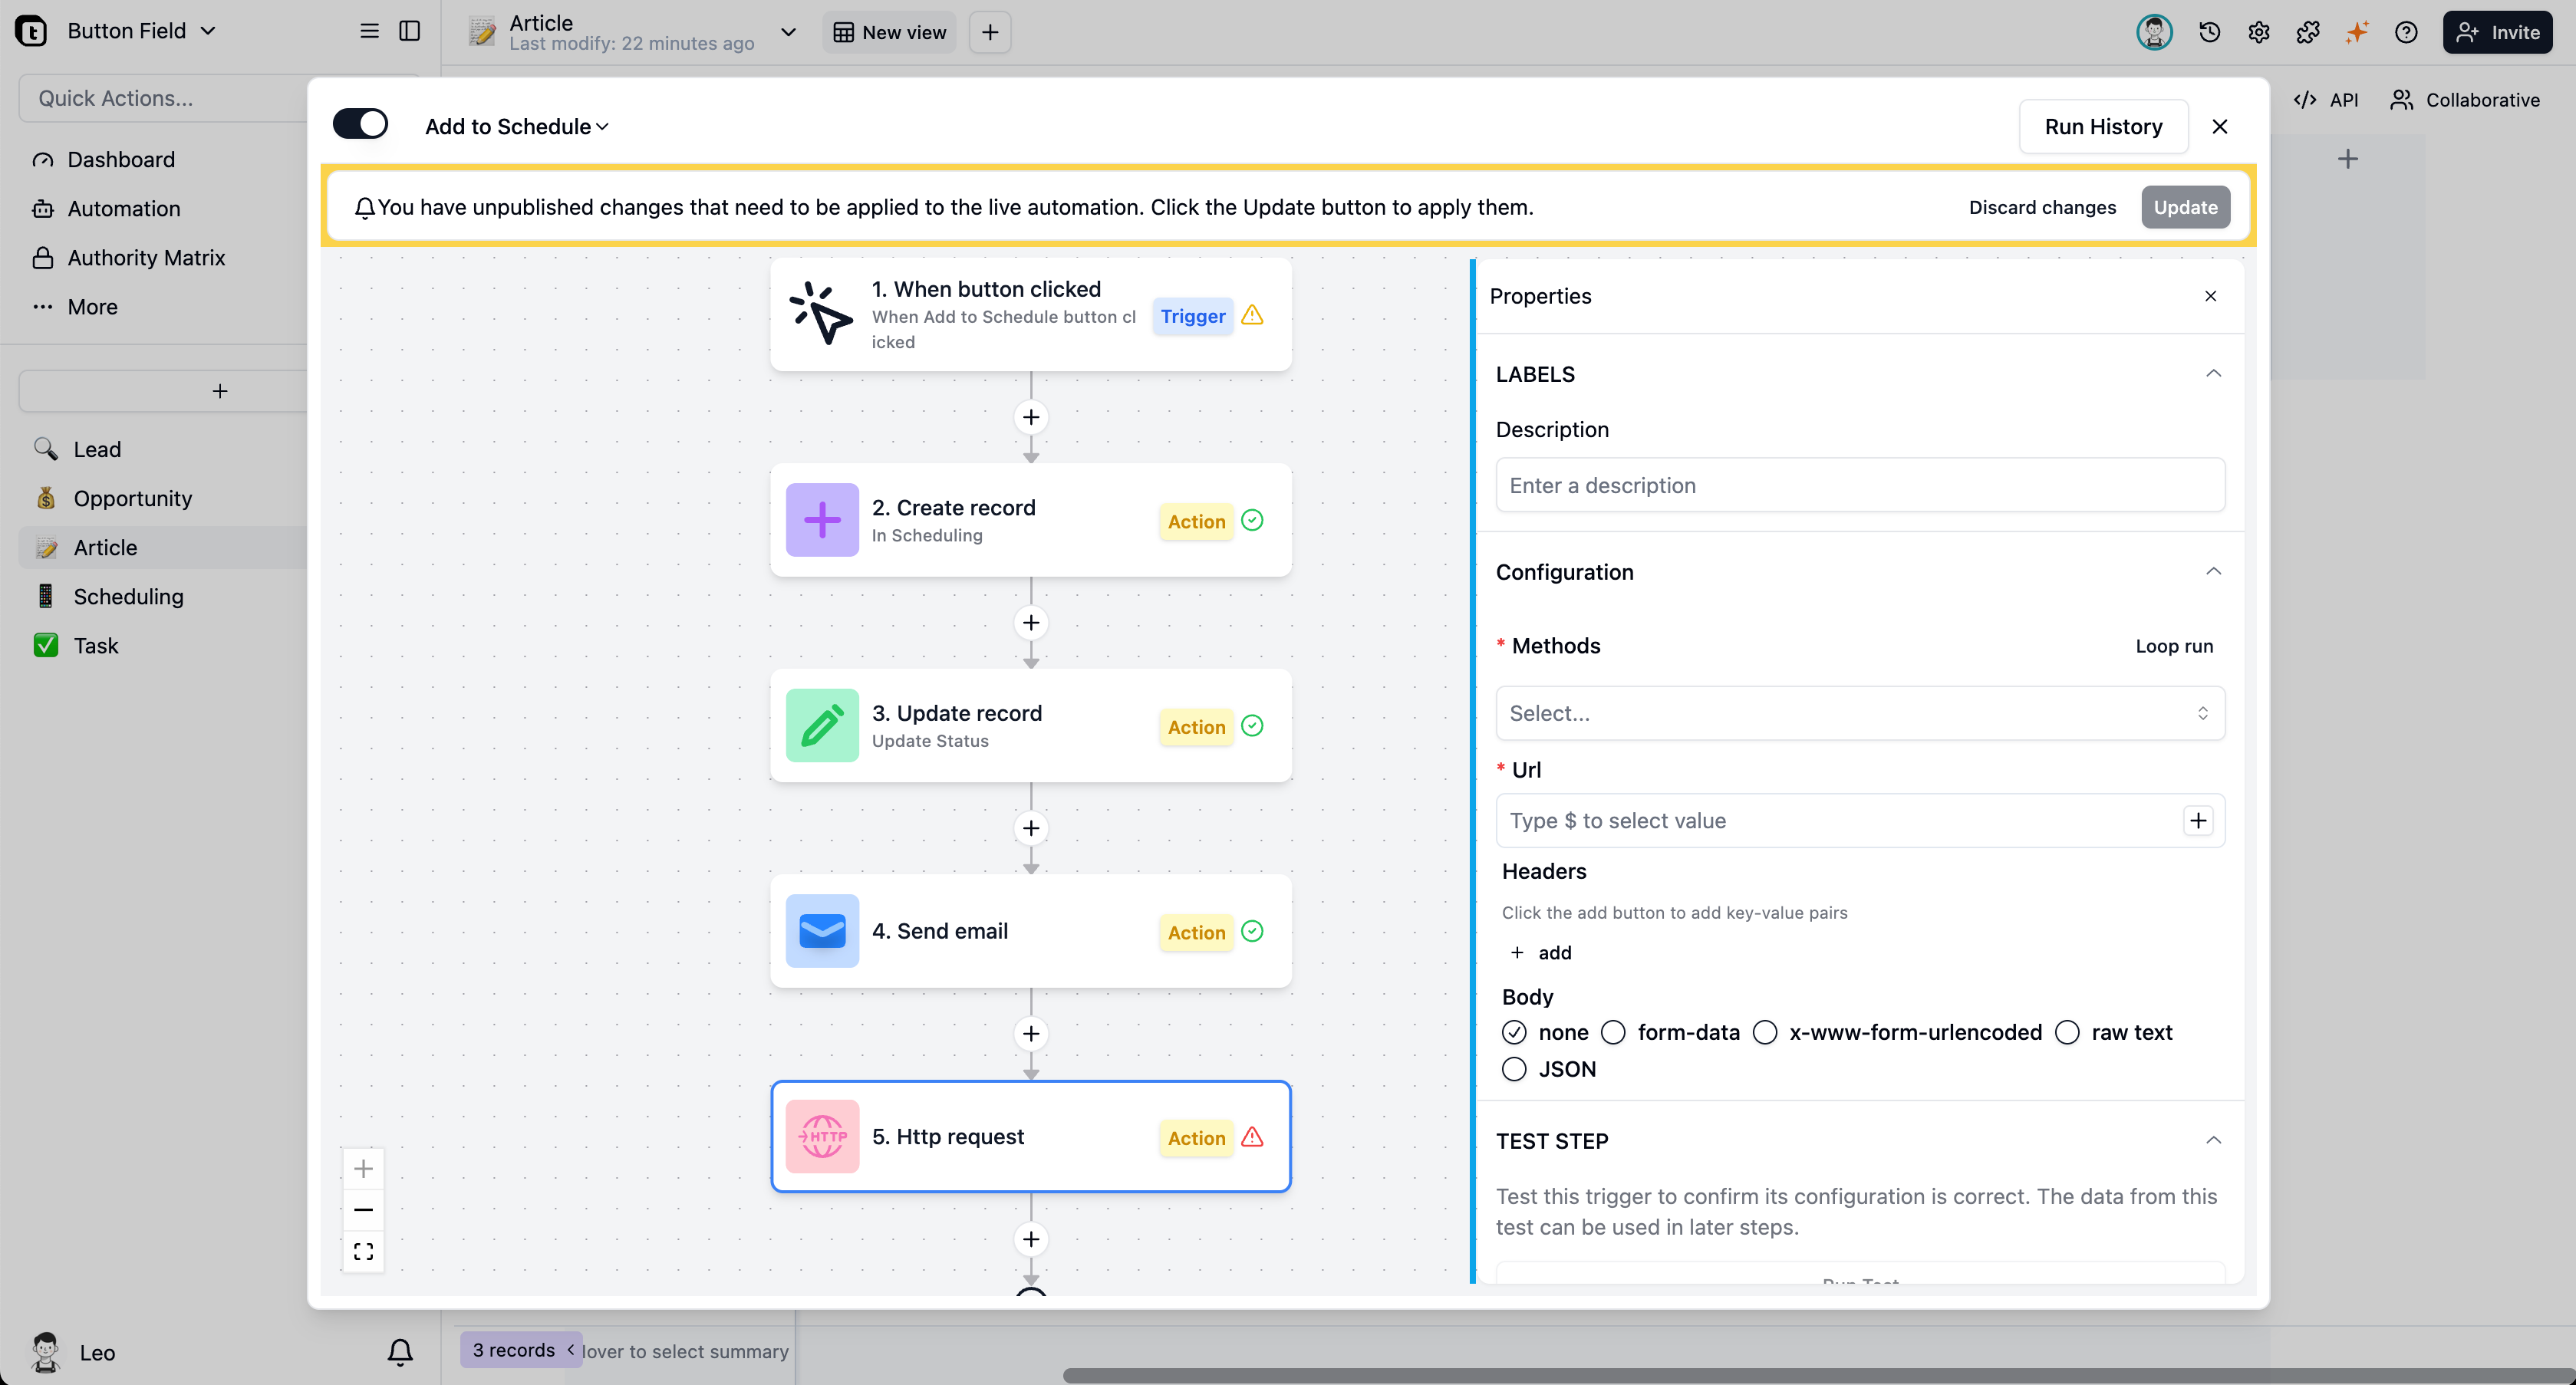Click Discard changes

pos(2042,207)
